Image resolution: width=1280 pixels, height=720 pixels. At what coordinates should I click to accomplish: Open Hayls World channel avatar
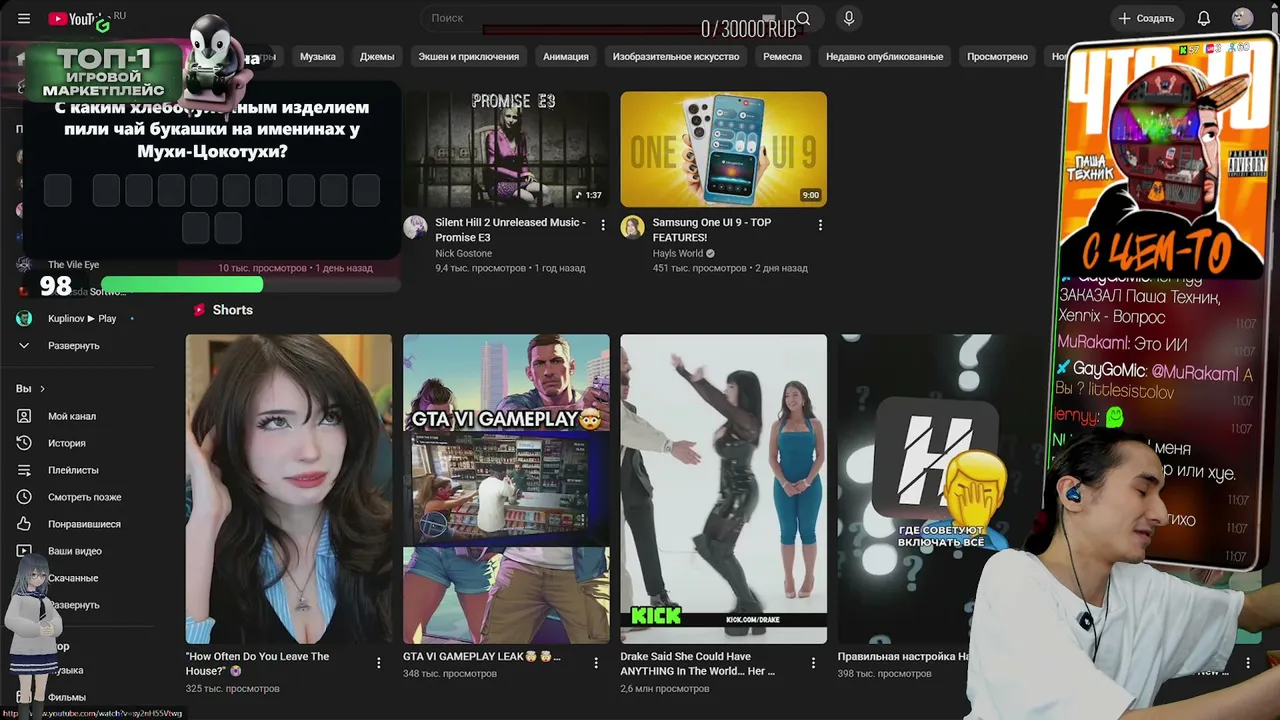[x=632, y=227]
